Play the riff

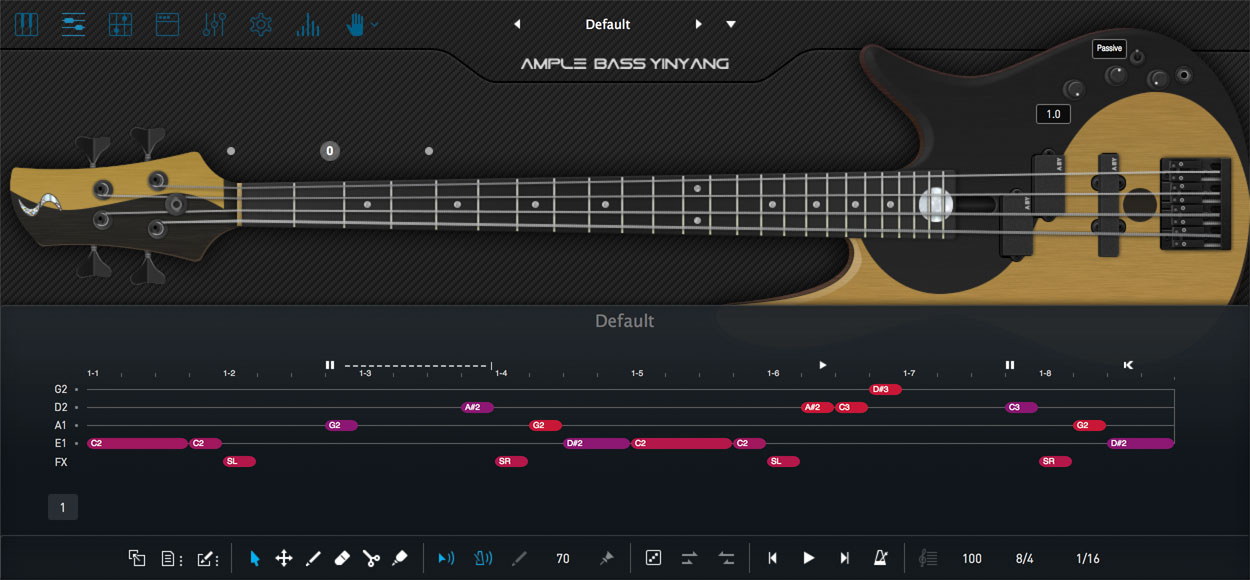(x=809, y=558)
